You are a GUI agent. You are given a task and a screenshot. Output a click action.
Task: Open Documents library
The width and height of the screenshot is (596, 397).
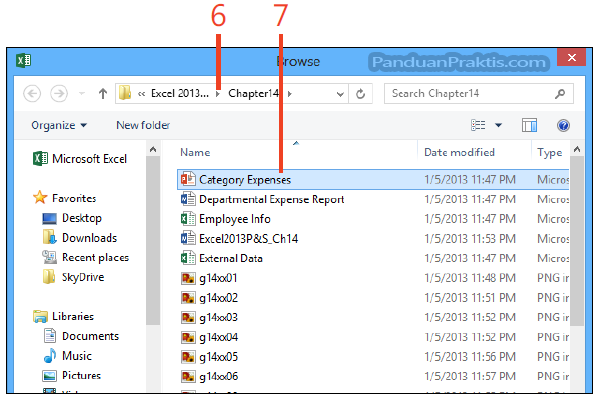pos(81,336)
